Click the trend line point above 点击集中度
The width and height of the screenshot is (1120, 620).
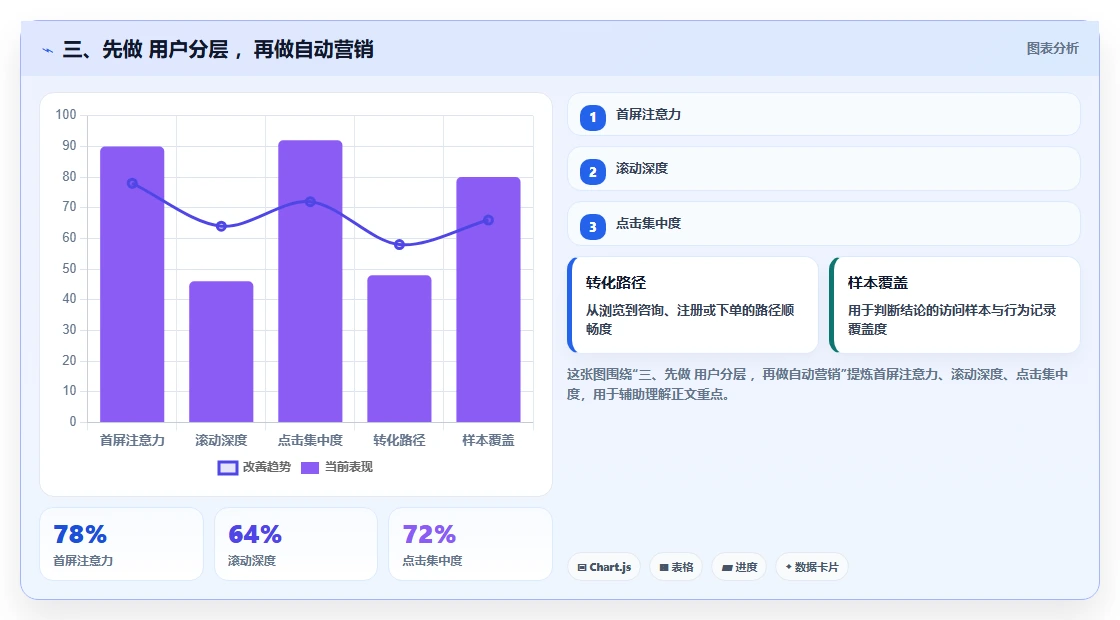pyautogui.click(x=310, y=202)
